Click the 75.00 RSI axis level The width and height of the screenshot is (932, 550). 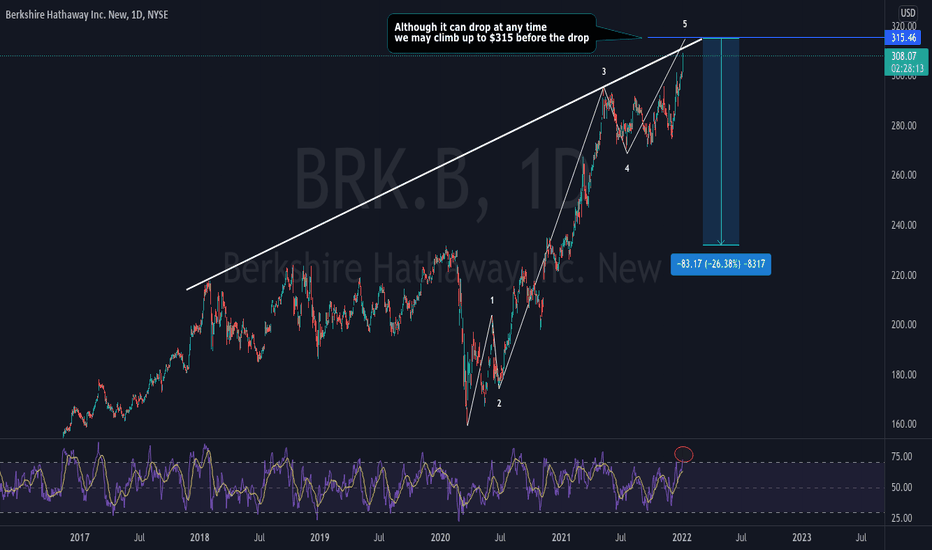[902, 457]
